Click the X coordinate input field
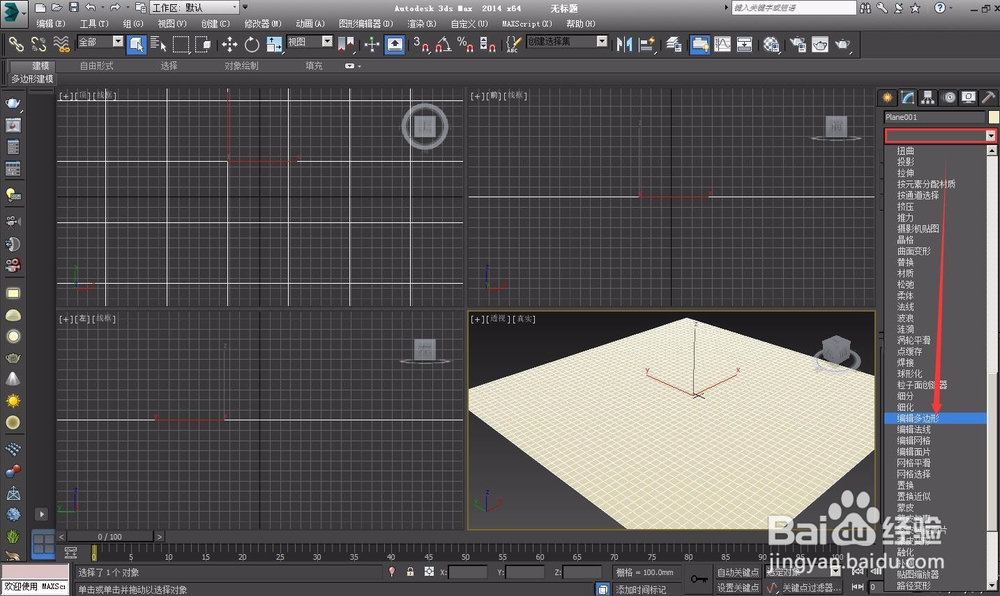The height and width of the screenshot is (596, 1000). pos(467,572)
